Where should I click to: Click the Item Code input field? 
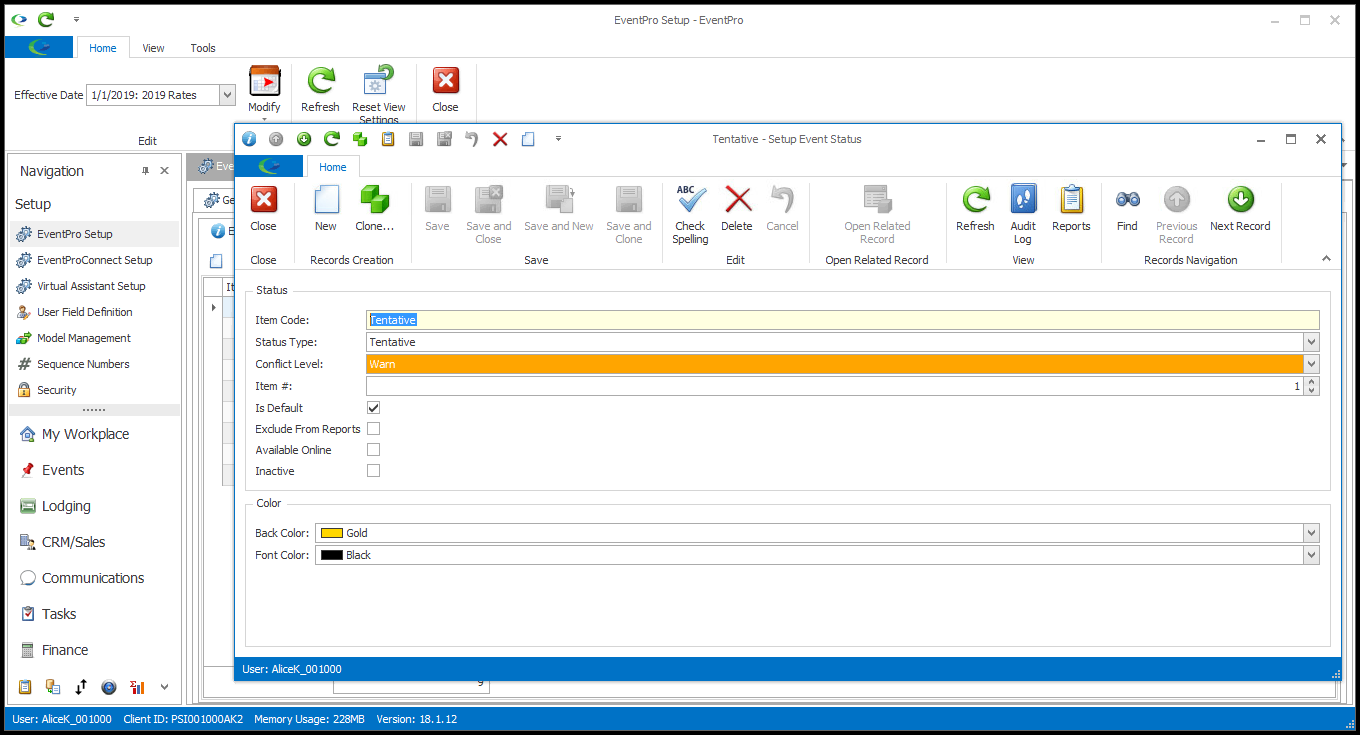(x=842, y=320)
